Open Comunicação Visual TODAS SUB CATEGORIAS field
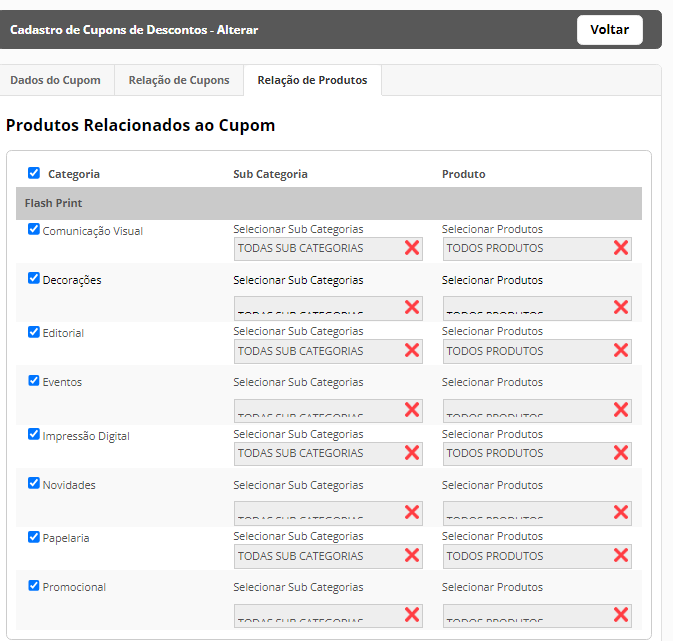Viewport: 673px width, 641px height. [x=328, y=249]
